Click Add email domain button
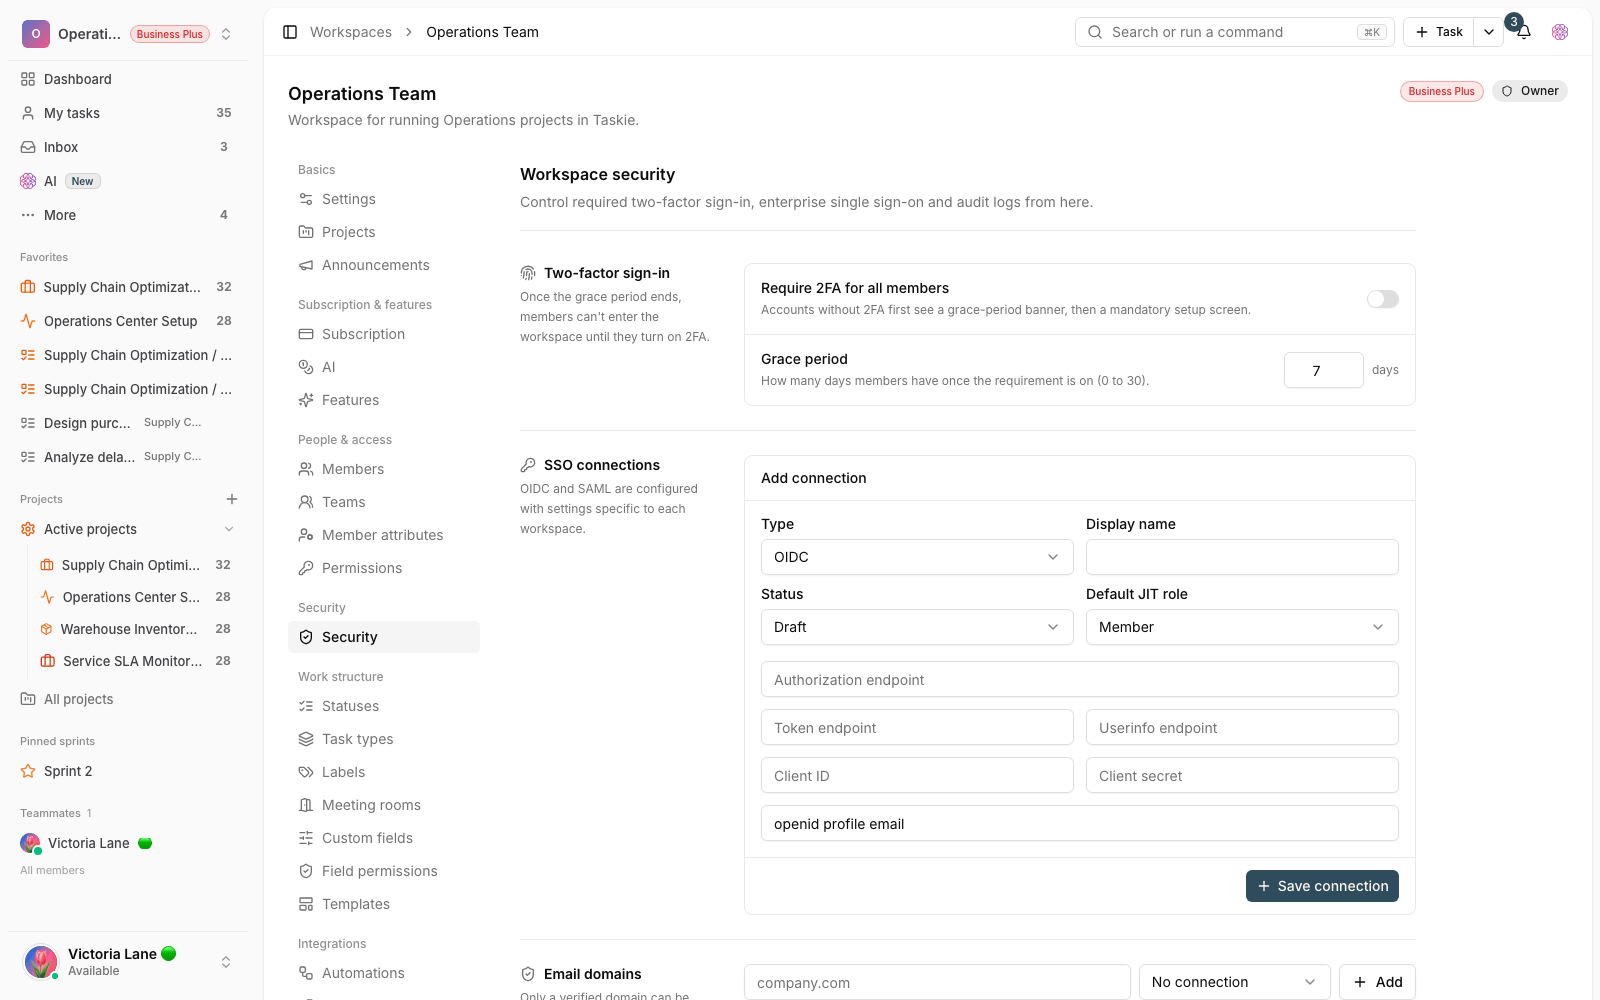 pyautogui.click(x=1377, y=982)
